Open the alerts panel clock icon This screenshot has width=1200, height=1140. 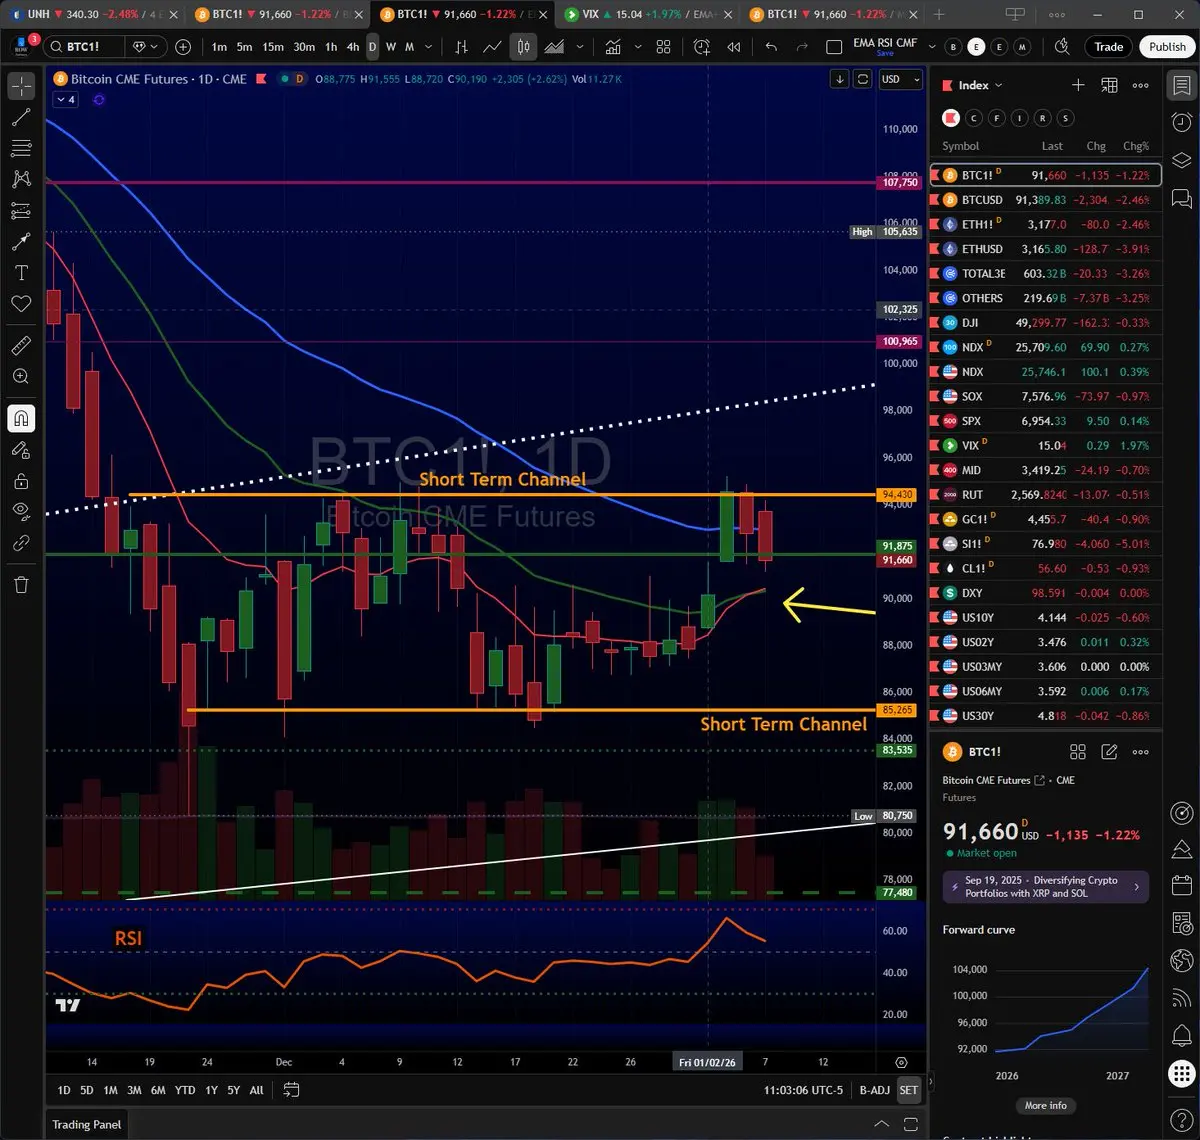pos(1181,122)
